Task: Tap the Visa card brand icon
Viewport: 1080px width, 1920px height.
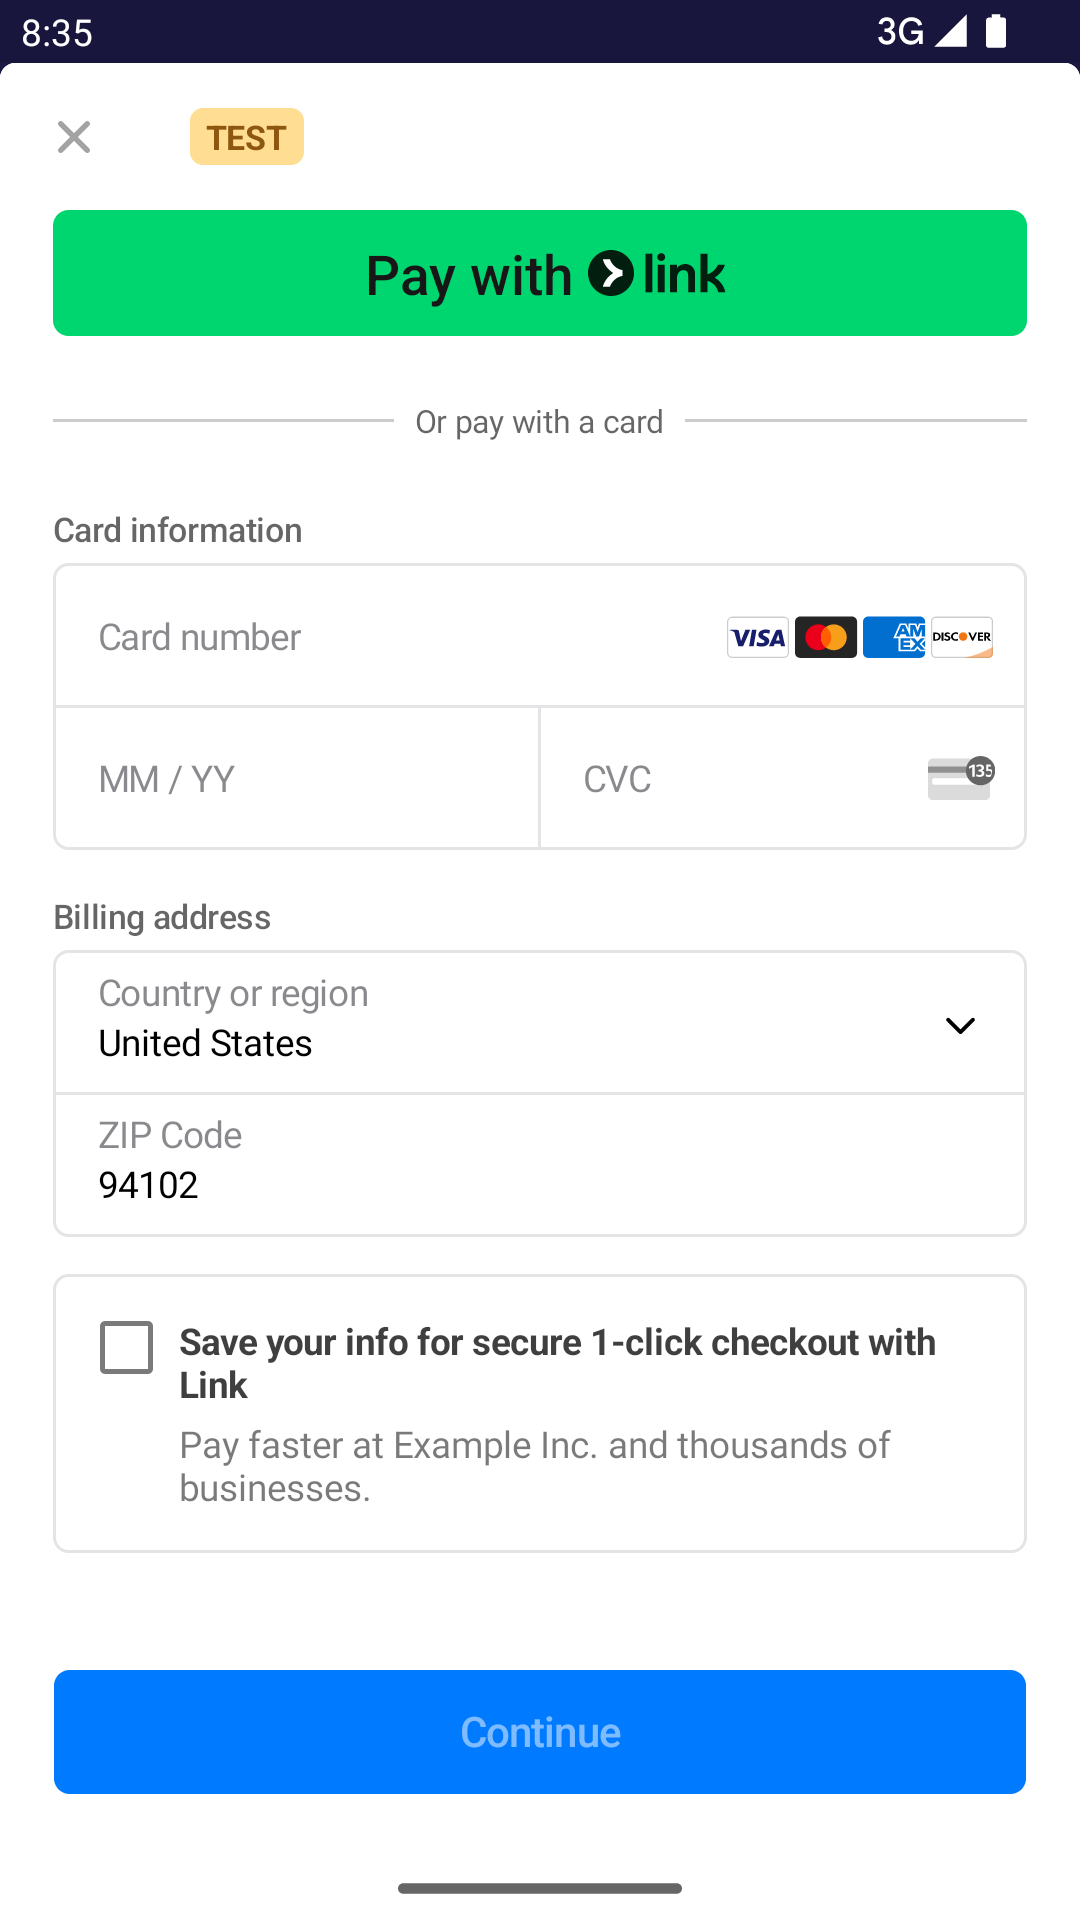Action: click(x=758, y=637)
